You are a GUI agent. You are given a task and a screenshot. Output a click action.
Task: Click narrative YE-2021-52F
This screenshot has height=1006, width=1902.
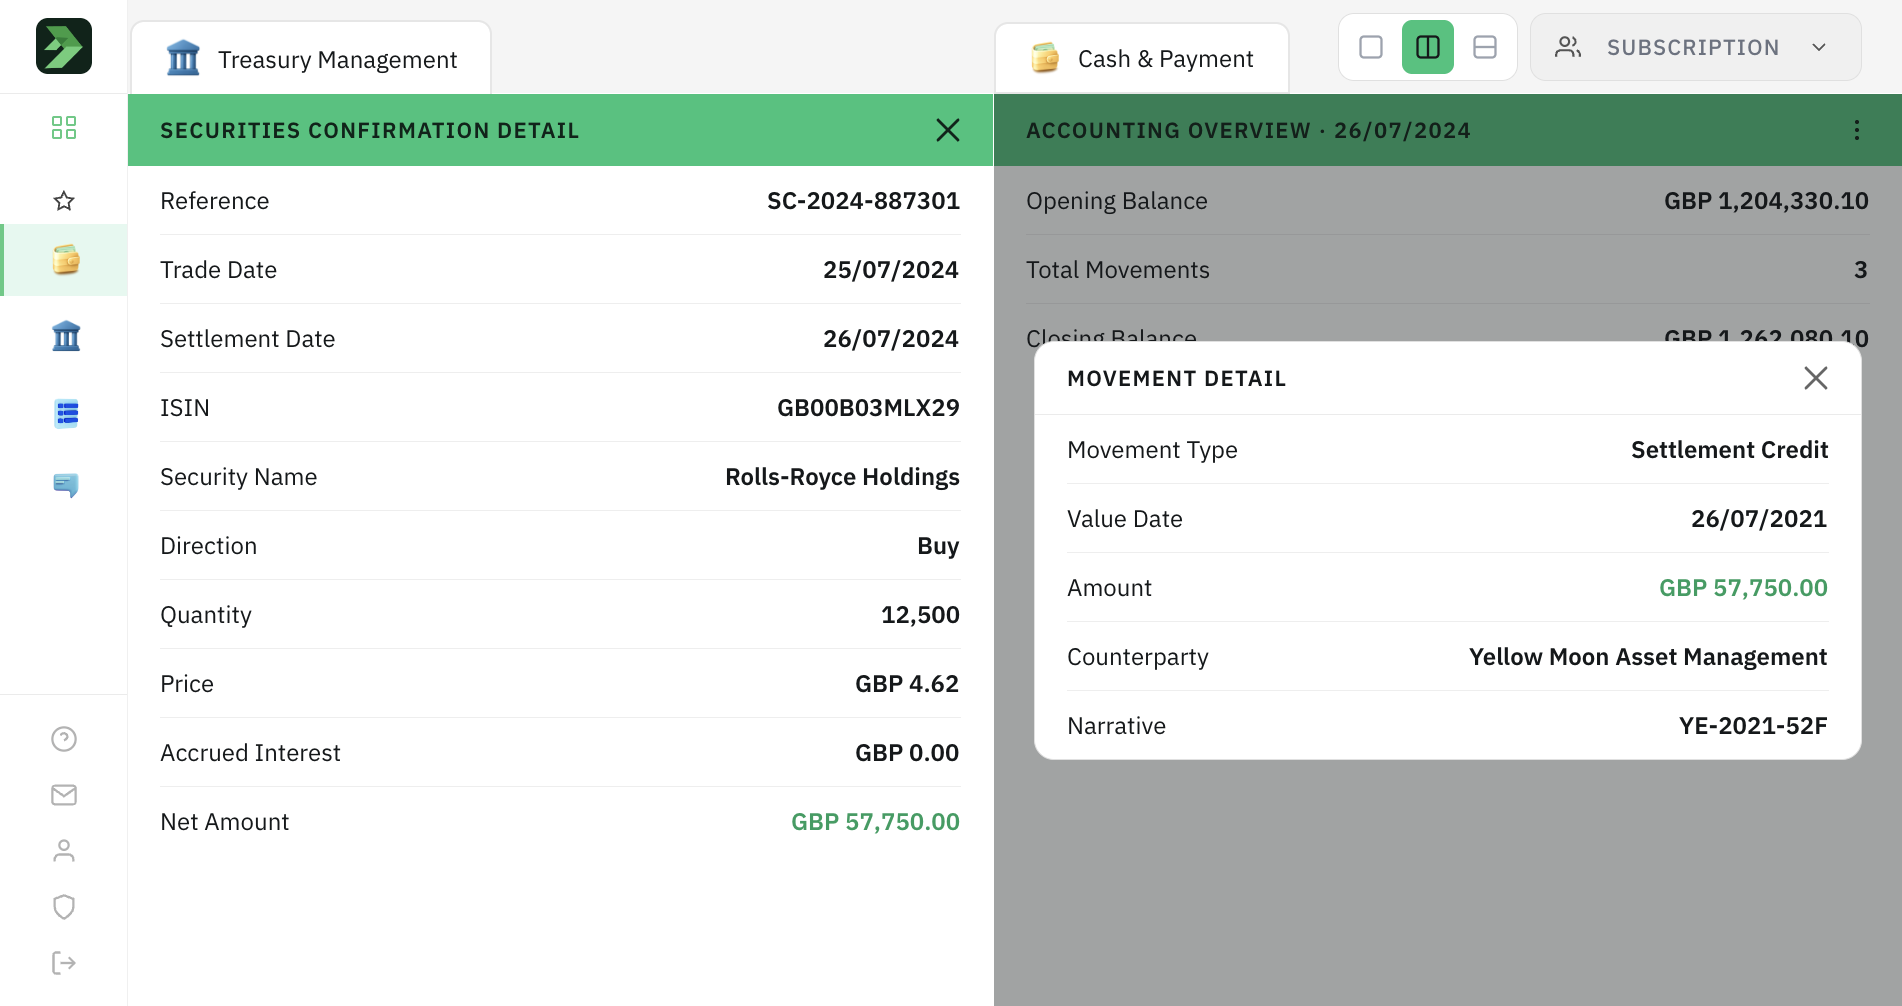point(1753,726)
